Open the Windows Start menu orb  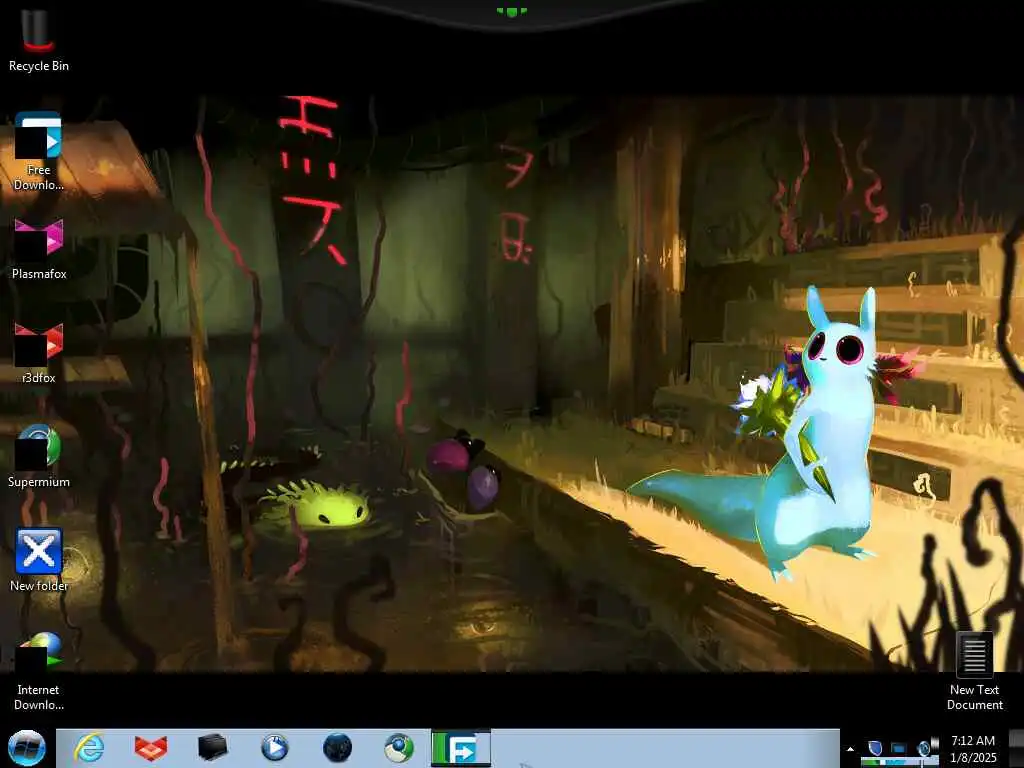click(27, 748)
